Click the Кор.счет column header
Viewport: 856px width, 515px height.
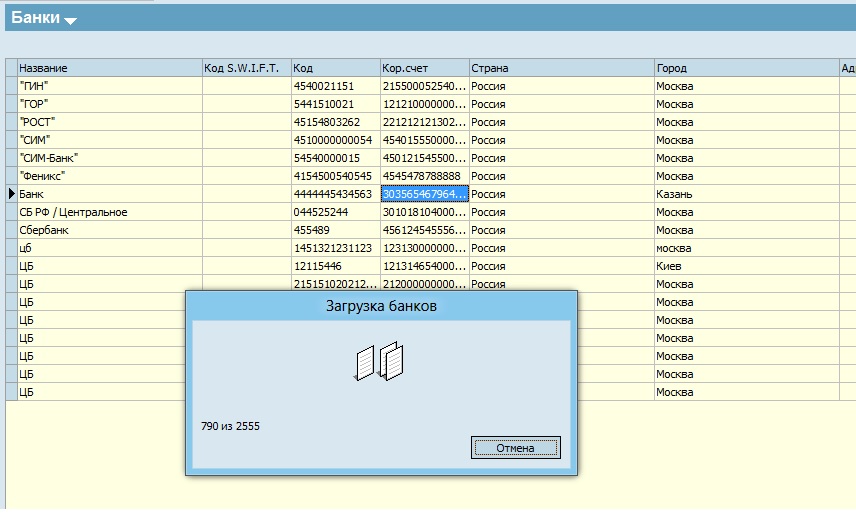(x=425, y=68)
